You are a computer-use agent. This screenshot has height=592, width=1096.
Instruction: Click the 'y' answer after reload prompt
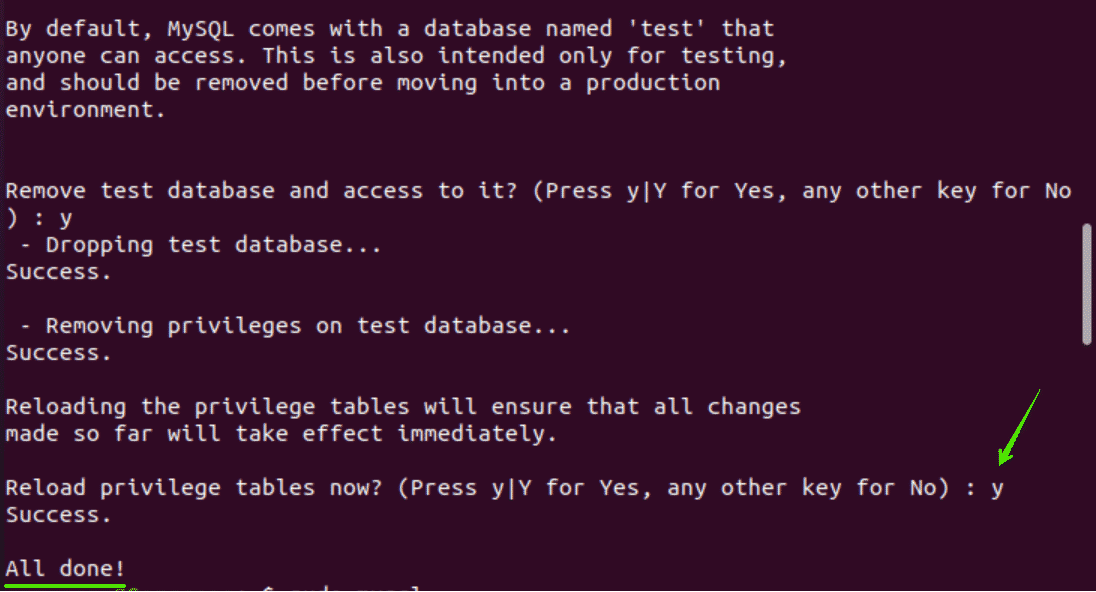click(997, 488)
